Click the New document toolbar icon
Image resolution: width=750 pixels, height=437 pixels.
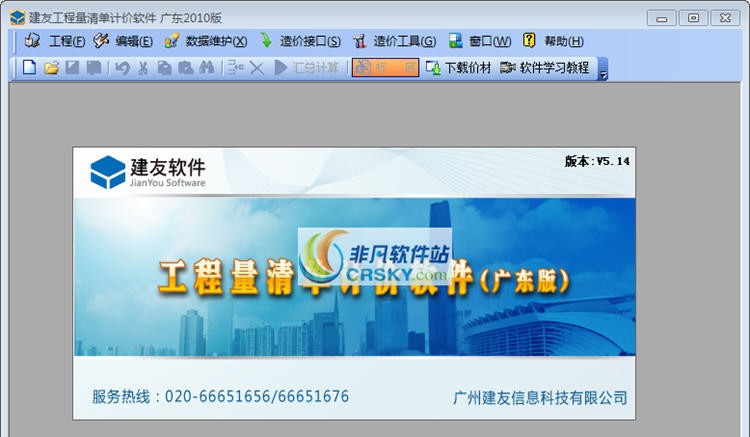tap(29, 67)
